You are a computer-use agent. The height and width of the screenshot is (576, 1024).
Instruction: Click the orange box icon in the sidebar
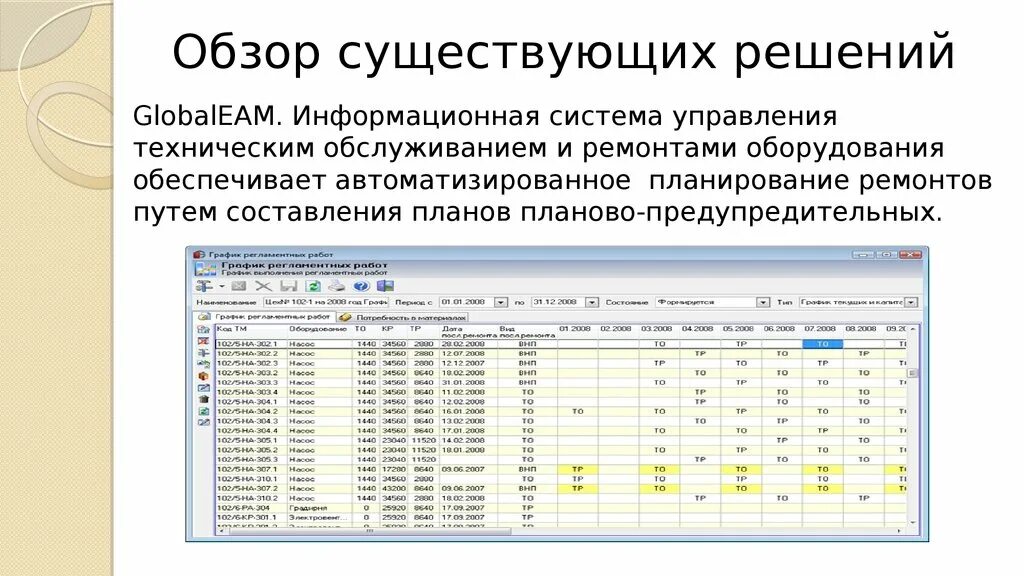coord(204,376)
